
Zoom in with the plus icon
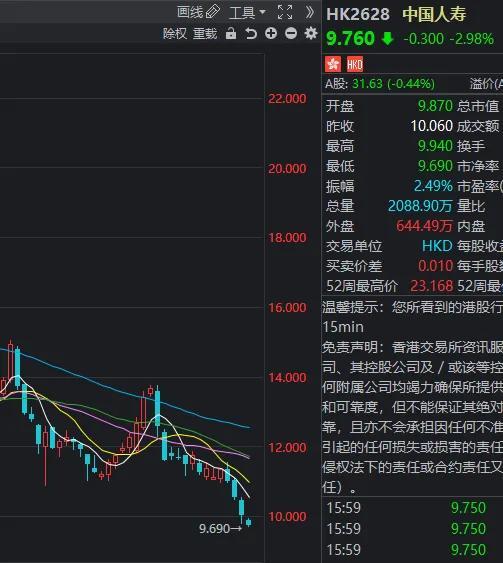(271, 33)
